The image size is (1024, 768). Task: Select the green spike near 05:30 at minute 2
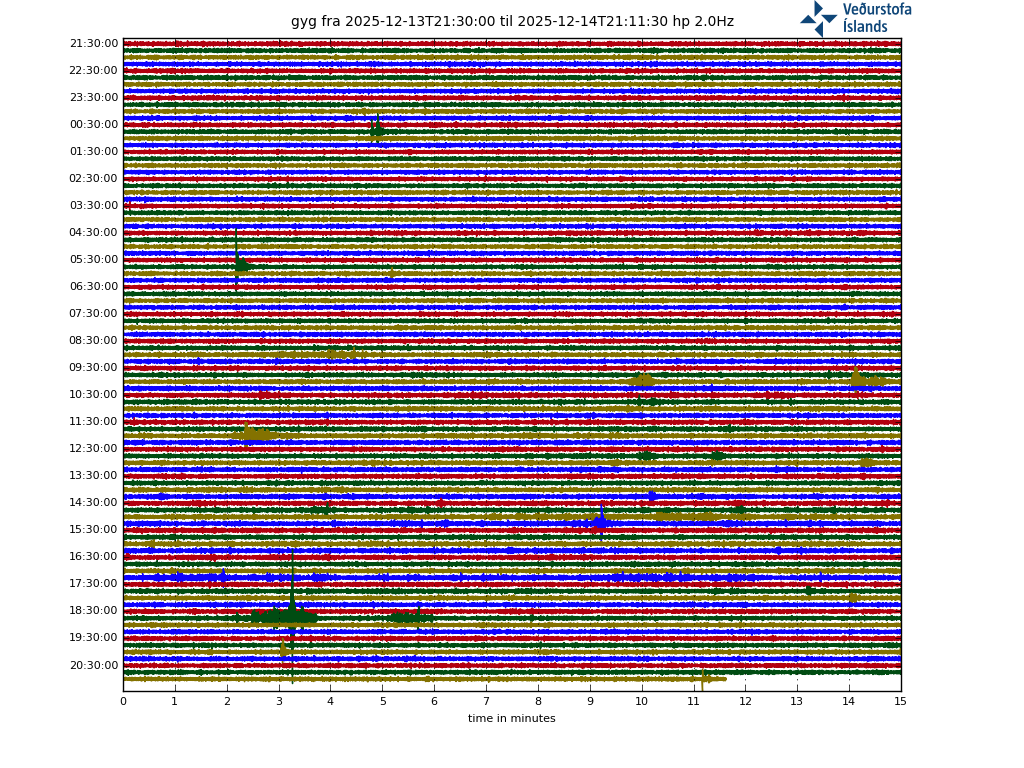coord(238,263)
